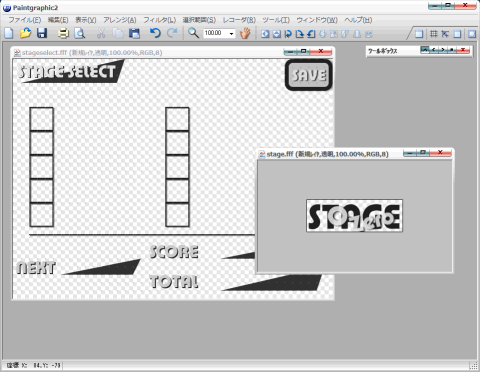Click the STAGE Zero logo image
480x372 pixels.
[354, 216]
